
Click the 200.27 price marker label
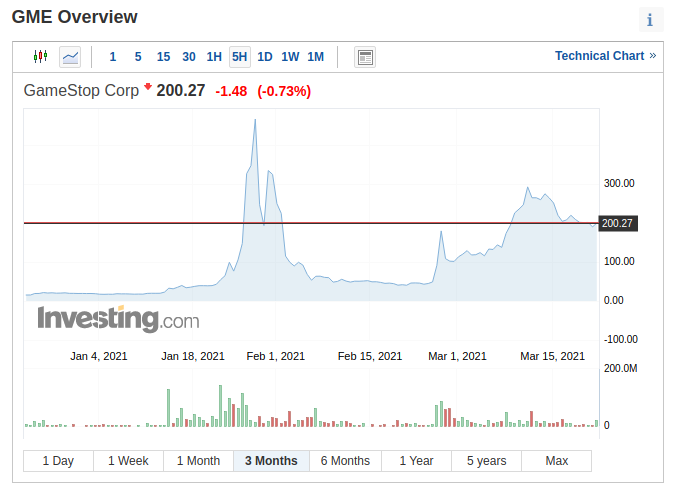tap(618, 223)
